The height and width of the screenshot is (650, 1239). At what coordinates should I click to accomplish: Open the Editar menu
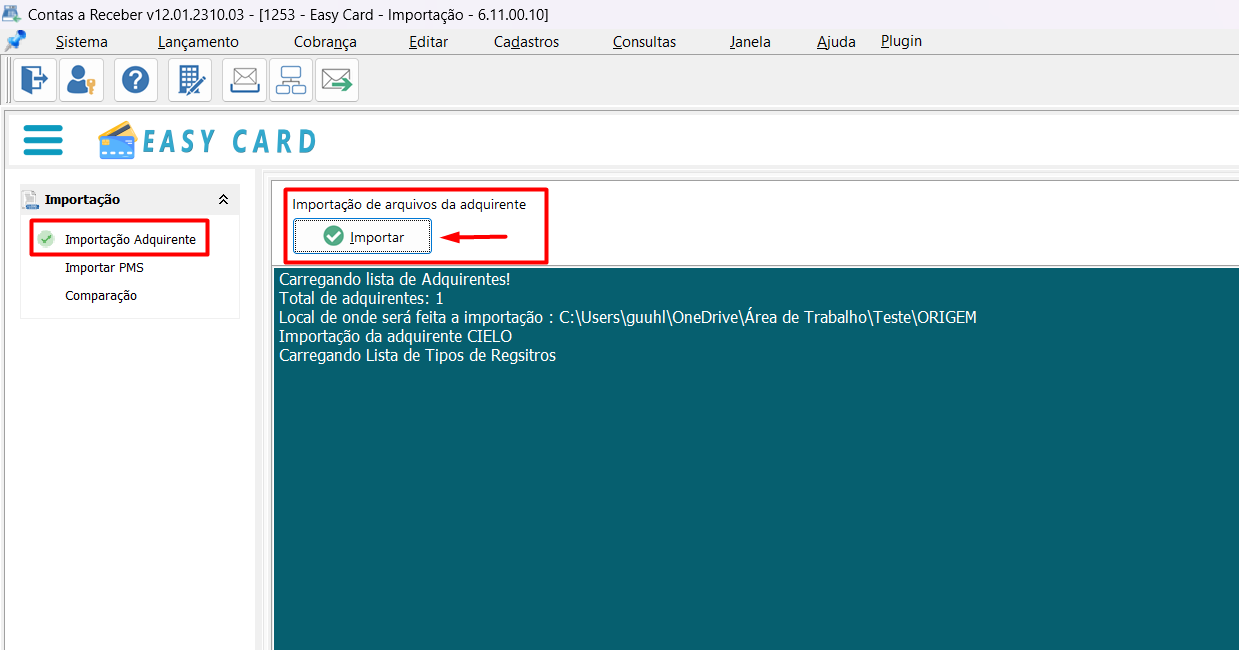pyautogui.click(x=428, y=42)
